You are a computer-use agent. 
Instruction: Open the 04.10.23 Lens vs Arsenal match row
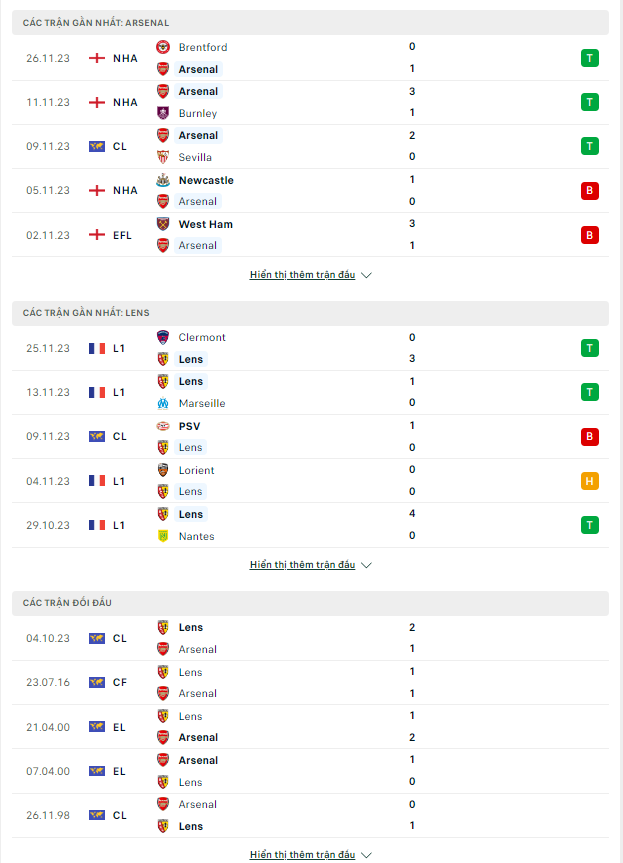tap(310, 638)
